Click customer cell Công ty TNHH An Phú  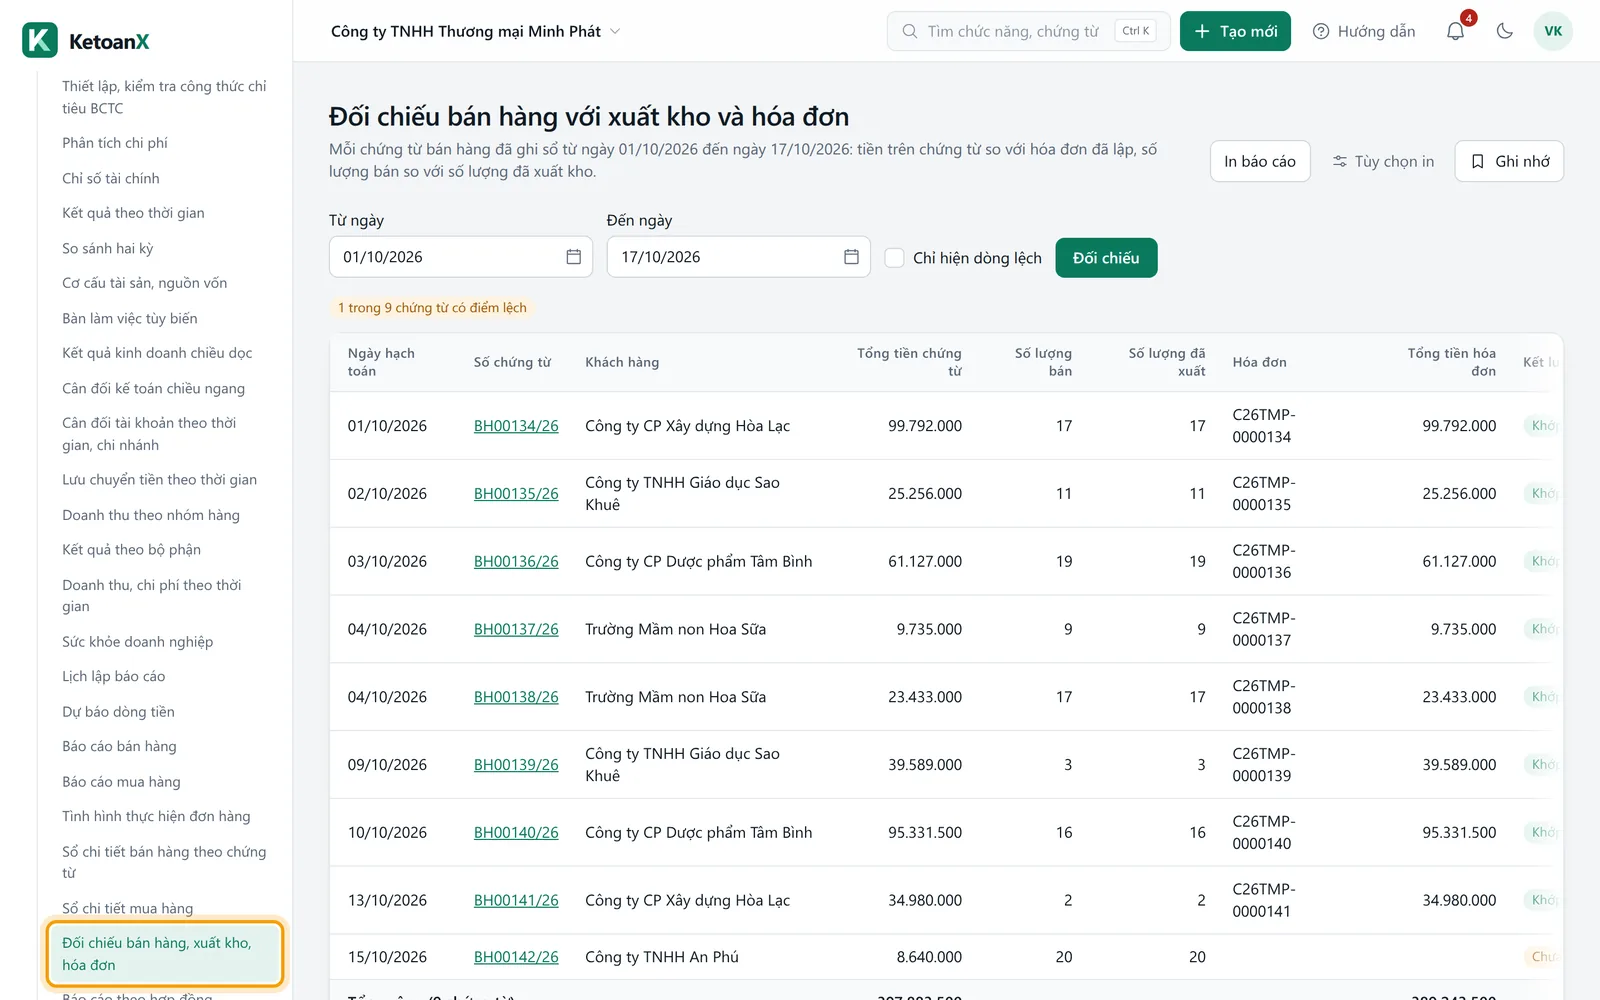[x=662, y=957]
